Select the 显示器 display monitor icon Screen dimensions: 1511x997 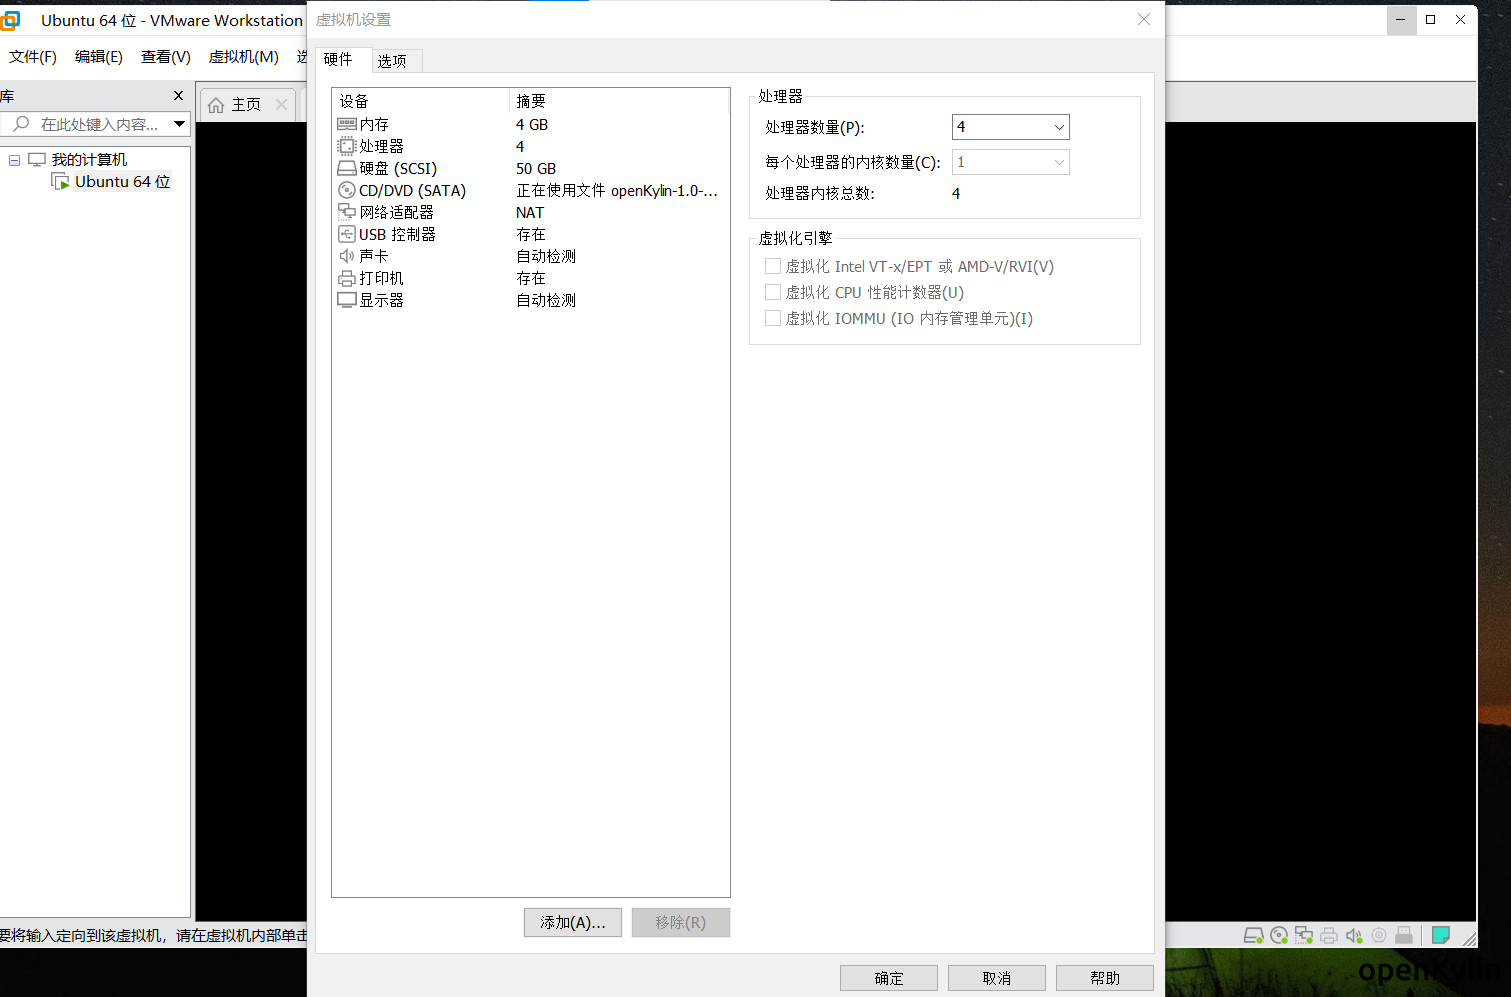(x=346, y=300)
